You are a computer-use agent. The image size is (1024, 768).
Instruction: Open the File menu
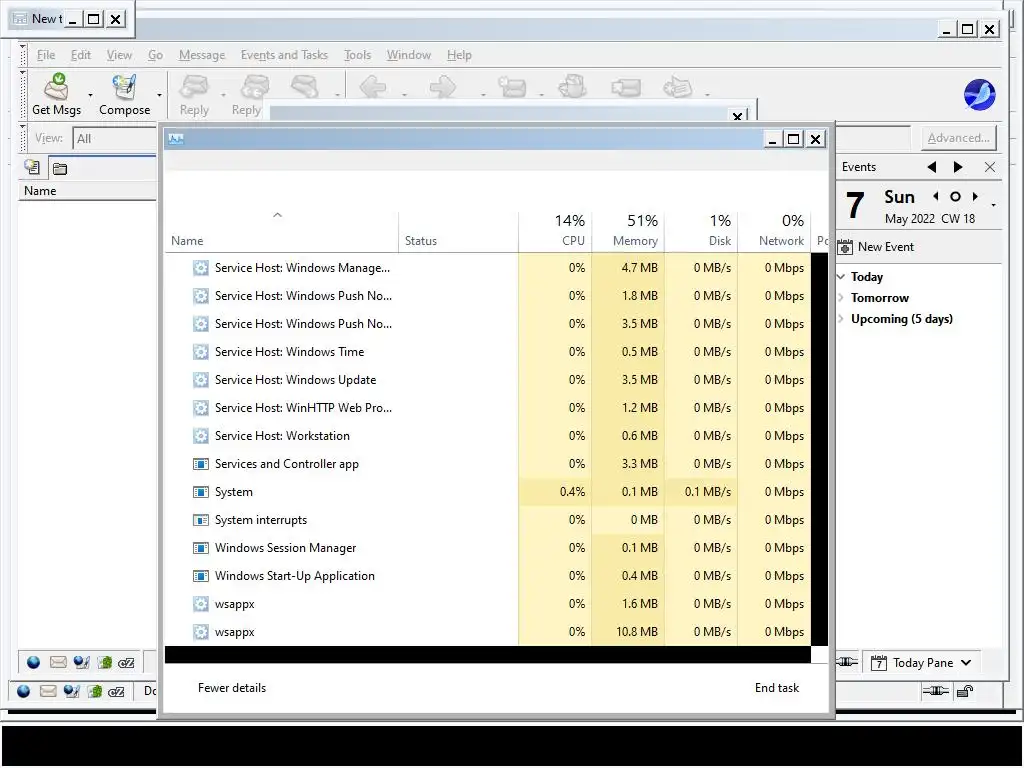46,55
